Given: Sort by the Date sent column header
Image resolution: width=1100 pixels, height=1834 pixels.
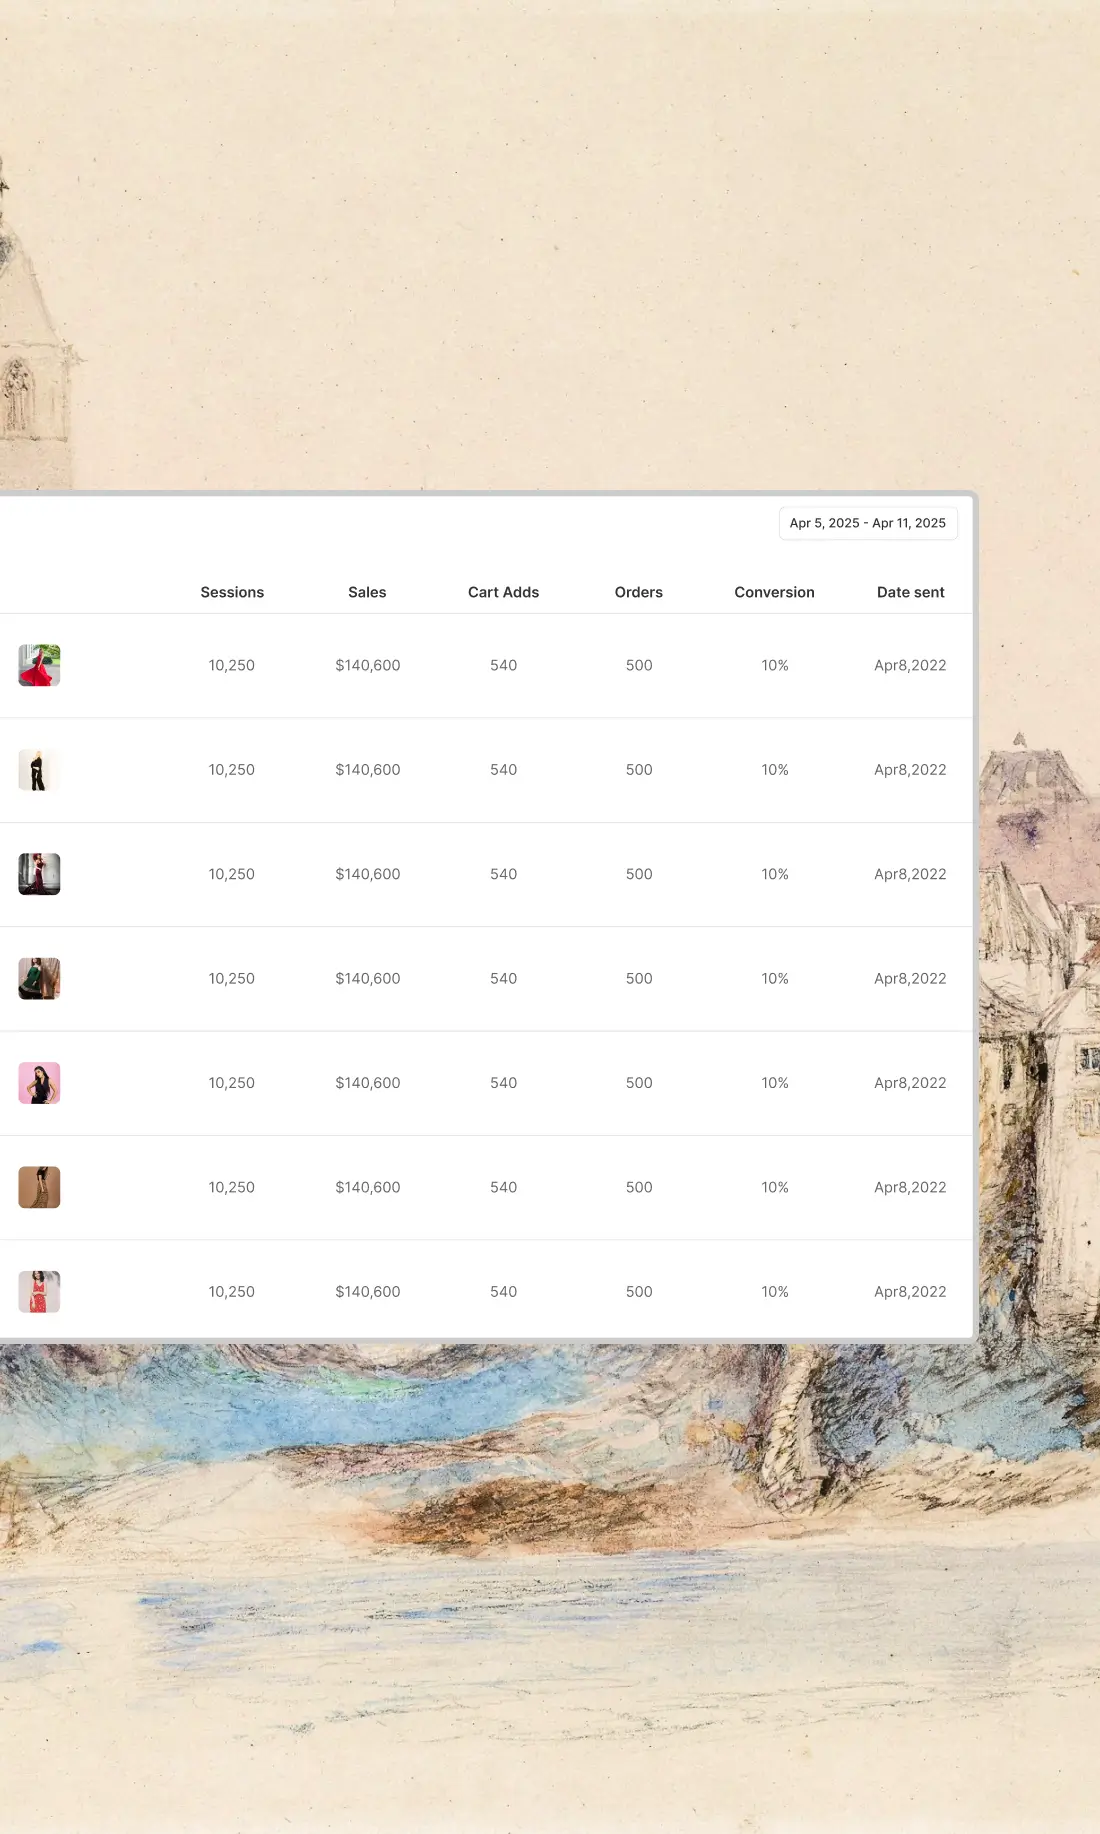Looking at the screenshot, I should point(911,592).
